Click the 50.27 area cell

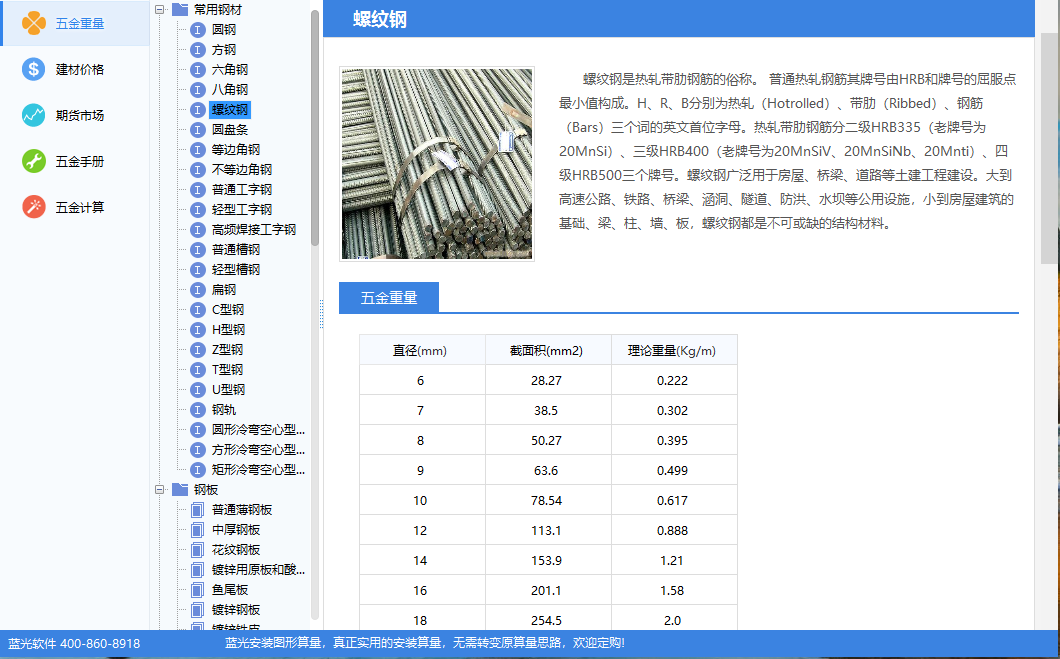point(546,441)
